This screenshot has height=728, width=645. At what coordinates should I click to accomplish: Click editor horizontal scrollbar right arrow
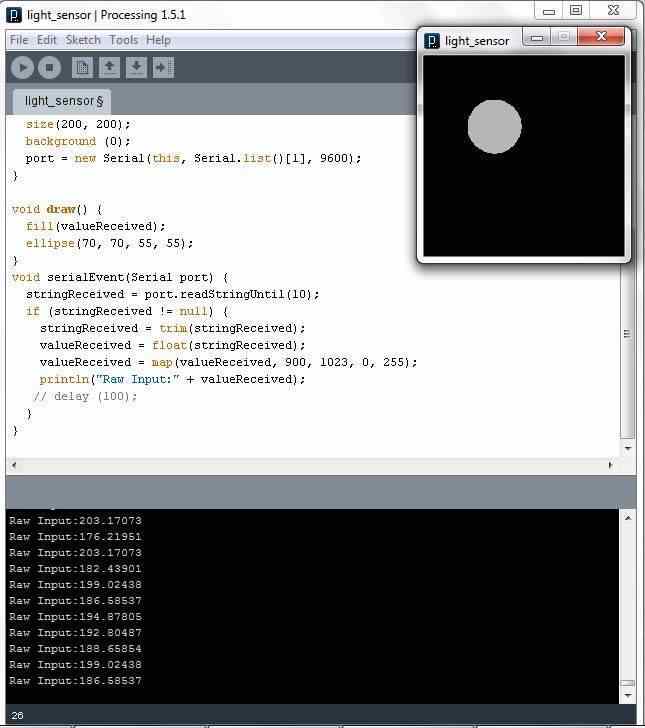(610, 465)
